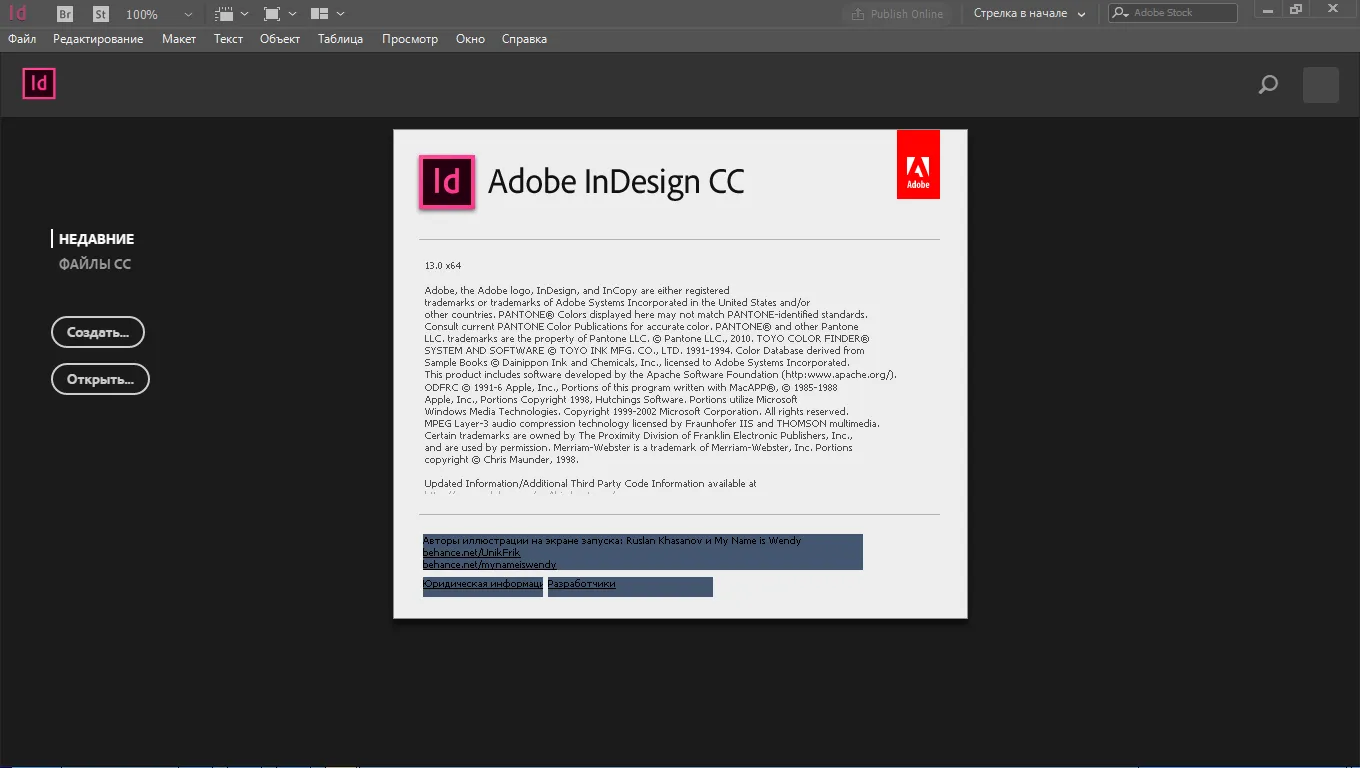
Task: Open the Справка menu
Action: pos(524,39)
